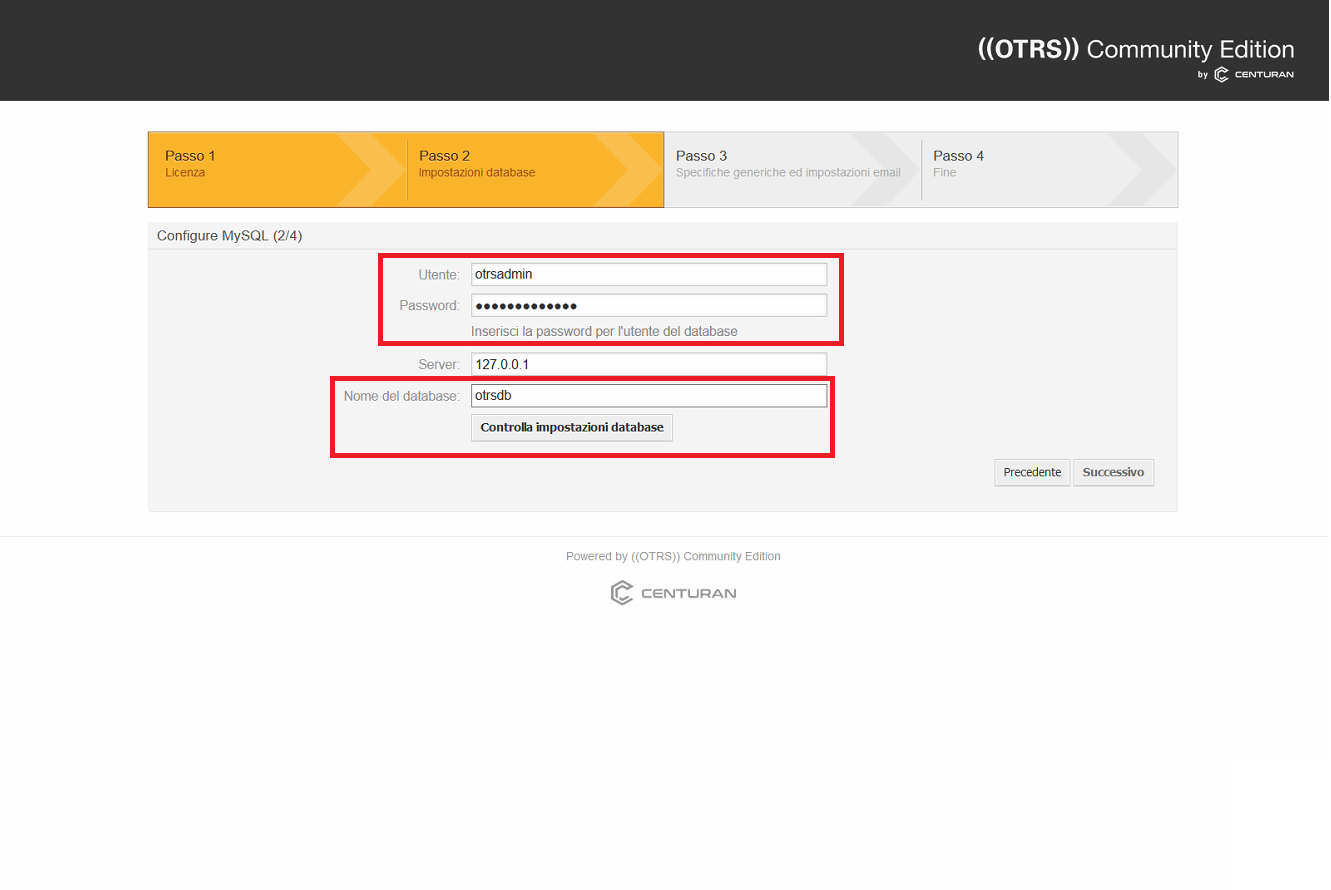Select the Server field with 127.0.0.1
This screenshot has height=890, width=1331.
[x=649, y=365]
